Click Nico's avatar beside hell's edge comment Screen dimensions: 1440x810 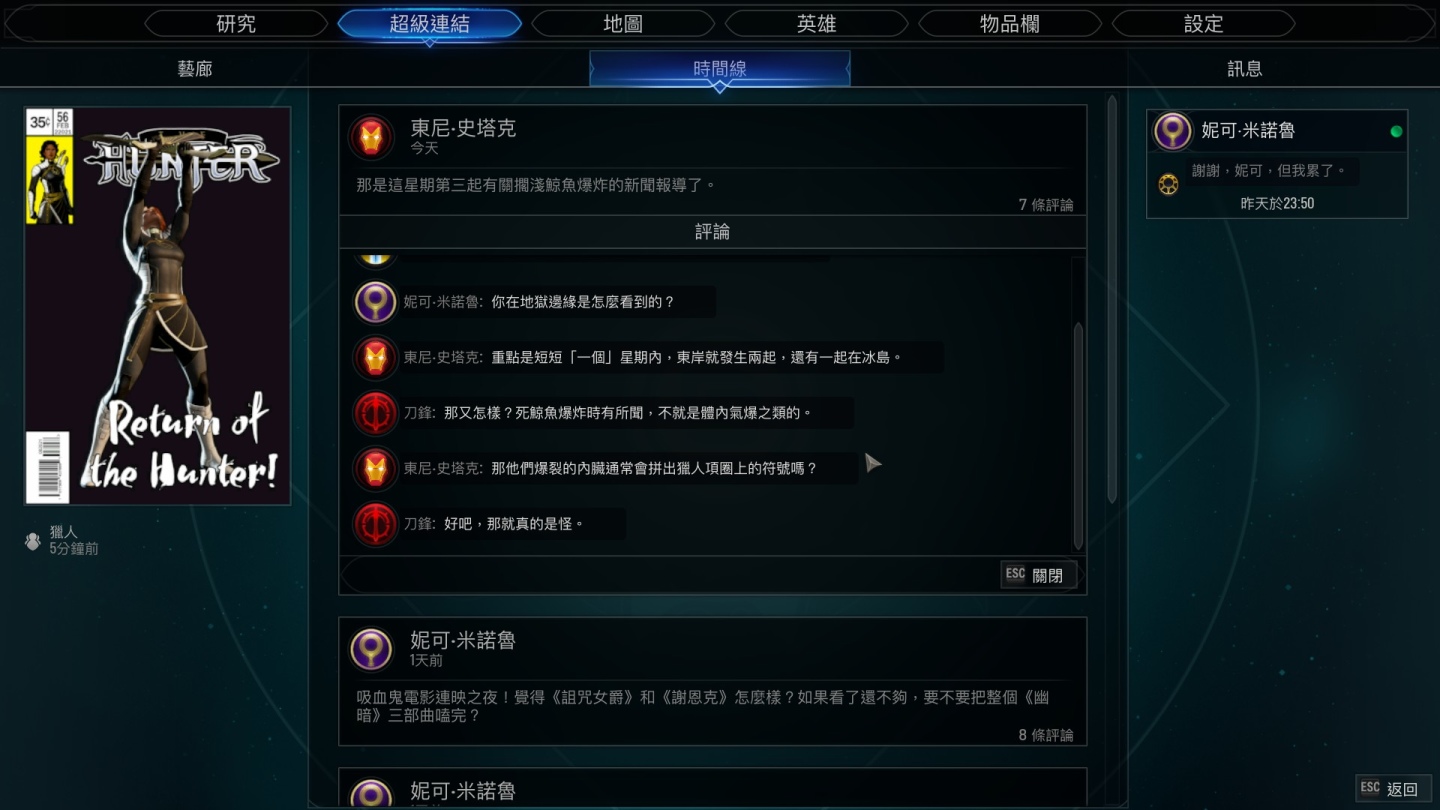click(x=375, y=302)
